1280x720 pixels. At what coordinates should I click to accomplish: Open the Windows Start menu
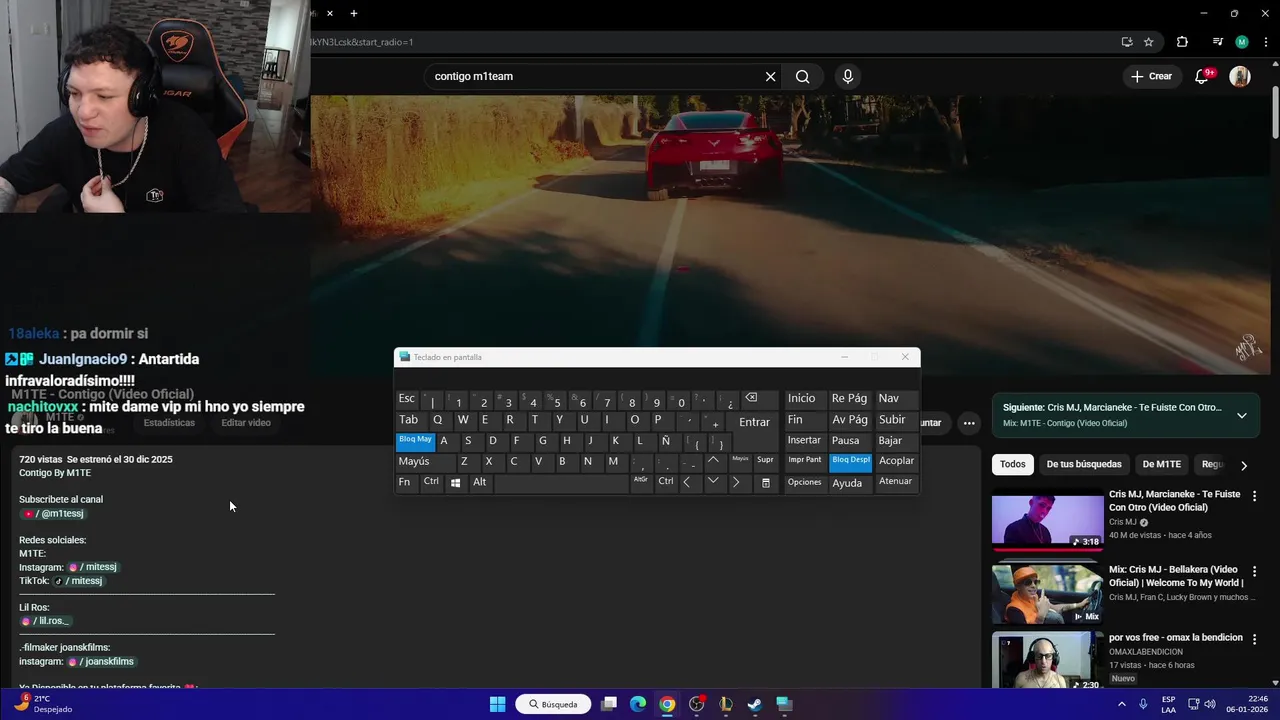tap(497, 704)
